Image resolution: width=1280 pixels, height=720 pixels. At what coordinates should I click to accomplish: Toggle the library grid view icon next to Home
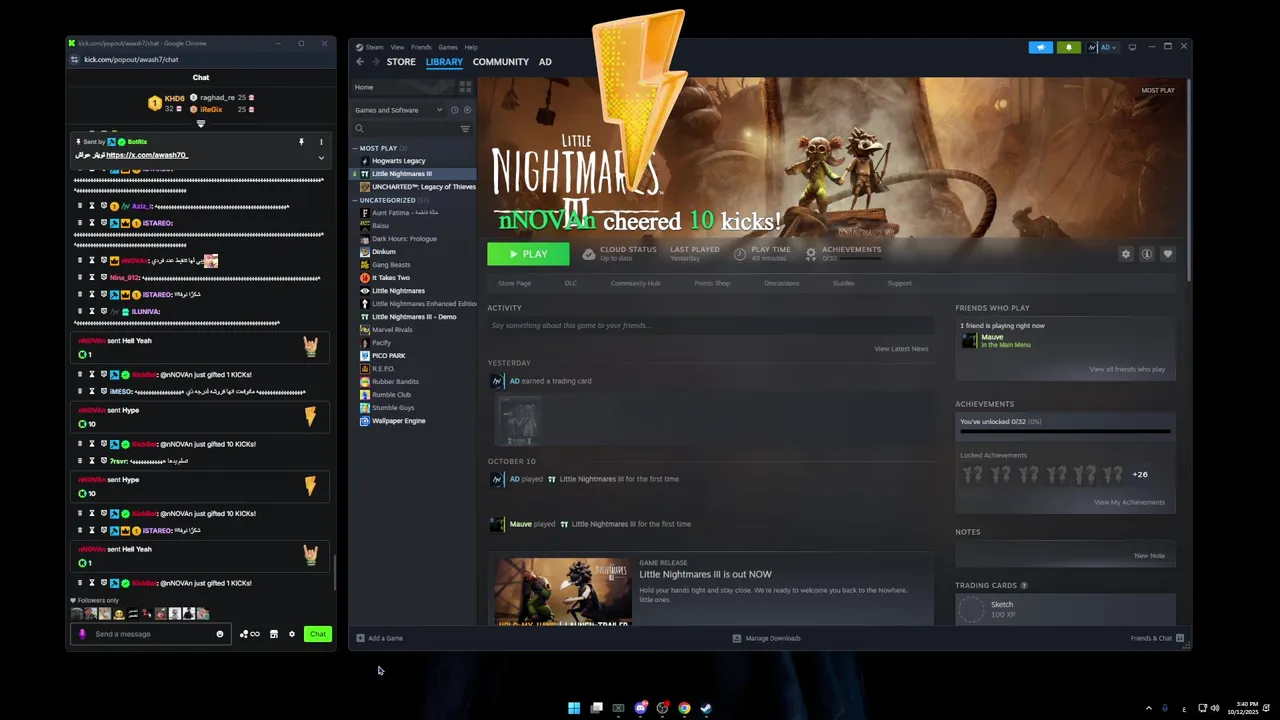pyautogui.click(x=465, y=87)
